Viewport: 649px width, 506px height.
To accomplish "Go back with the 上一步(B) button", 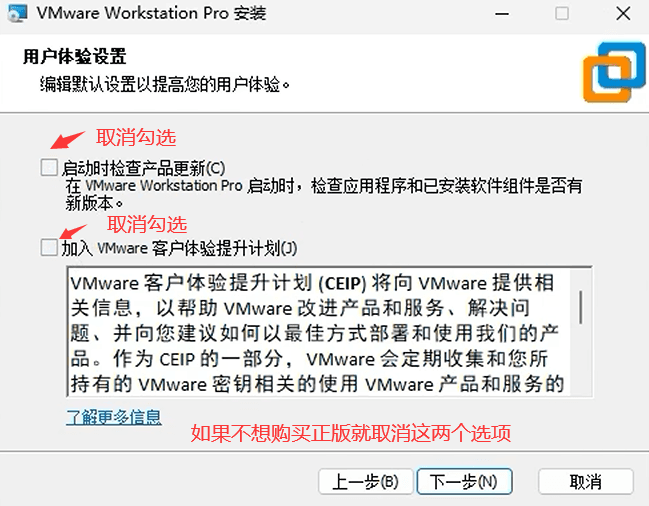I will [365, 481].
